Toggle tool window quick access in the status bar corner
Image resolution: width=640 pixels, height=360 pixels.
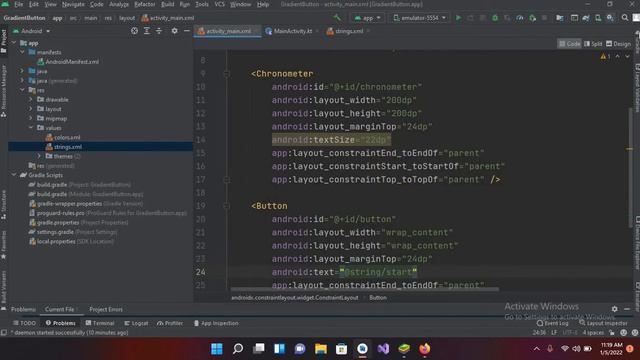[x=4, y=333]
